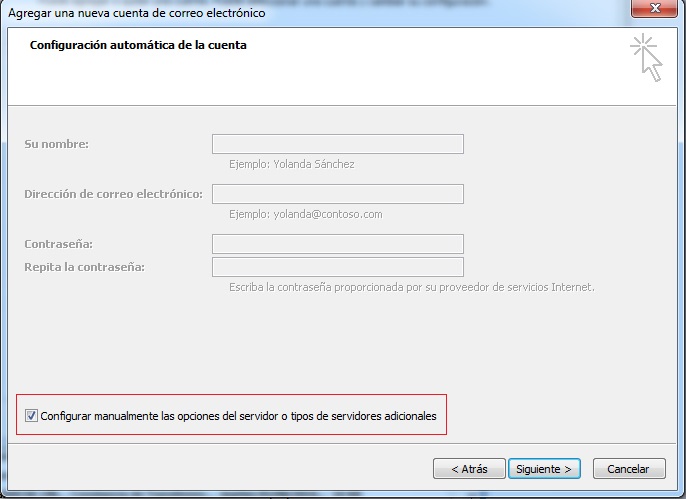
Task: Click the 'Ejemplo: Yolanda Sánchez' hint text
Action: 292,164
